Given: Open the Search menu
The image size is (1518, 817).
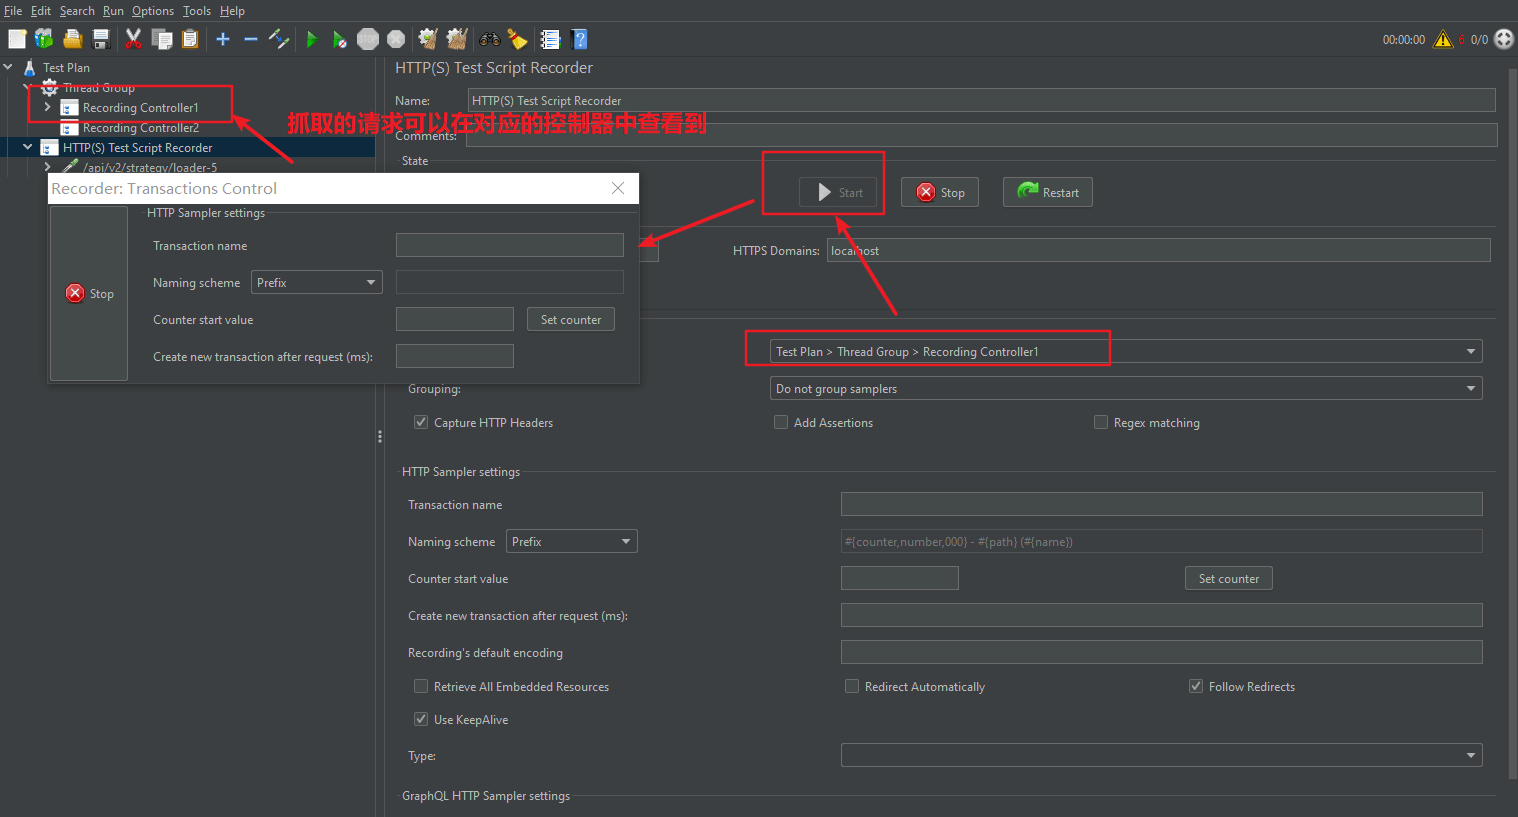Looking at the screenshot, I should [x=77, y=11].
